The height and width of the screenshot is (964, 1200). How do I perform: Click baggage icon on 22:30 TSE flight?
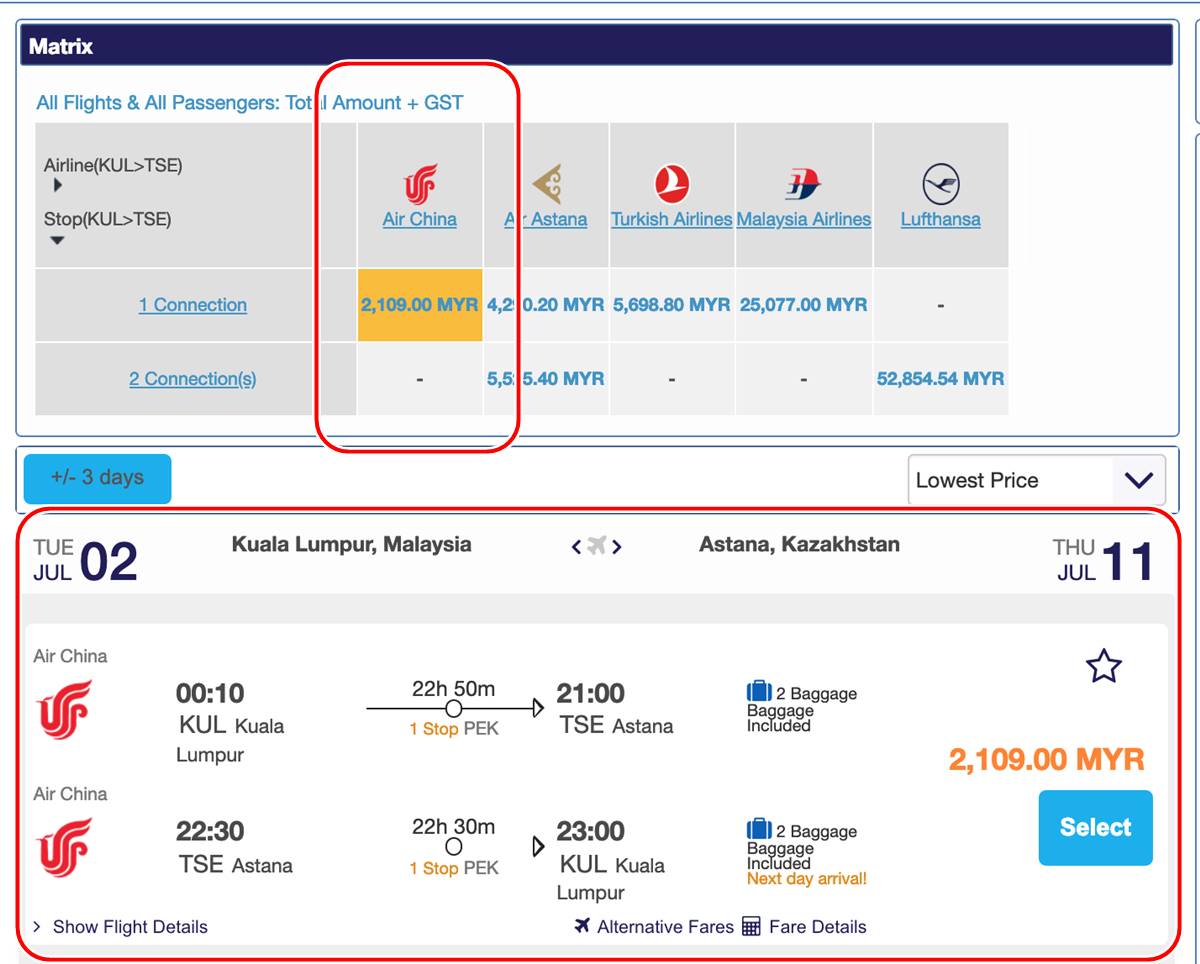[759, 829]
